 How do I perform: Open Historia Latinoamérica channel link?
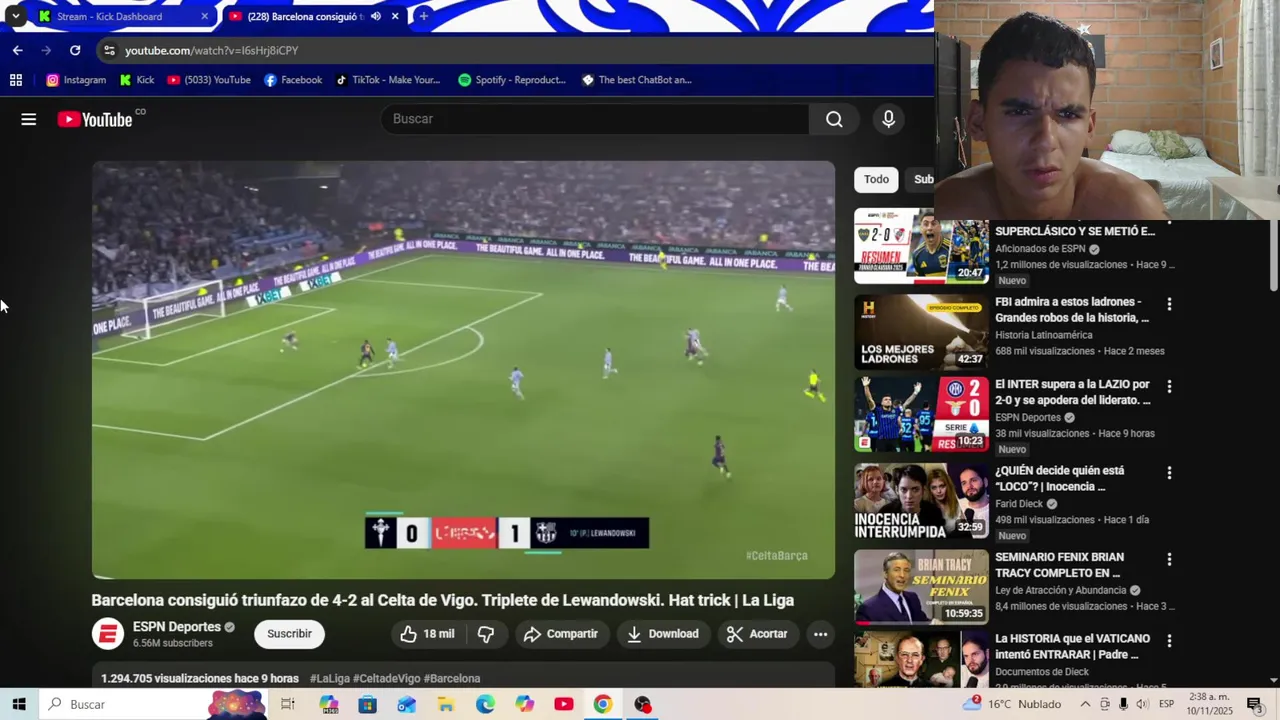(1044, 335)
